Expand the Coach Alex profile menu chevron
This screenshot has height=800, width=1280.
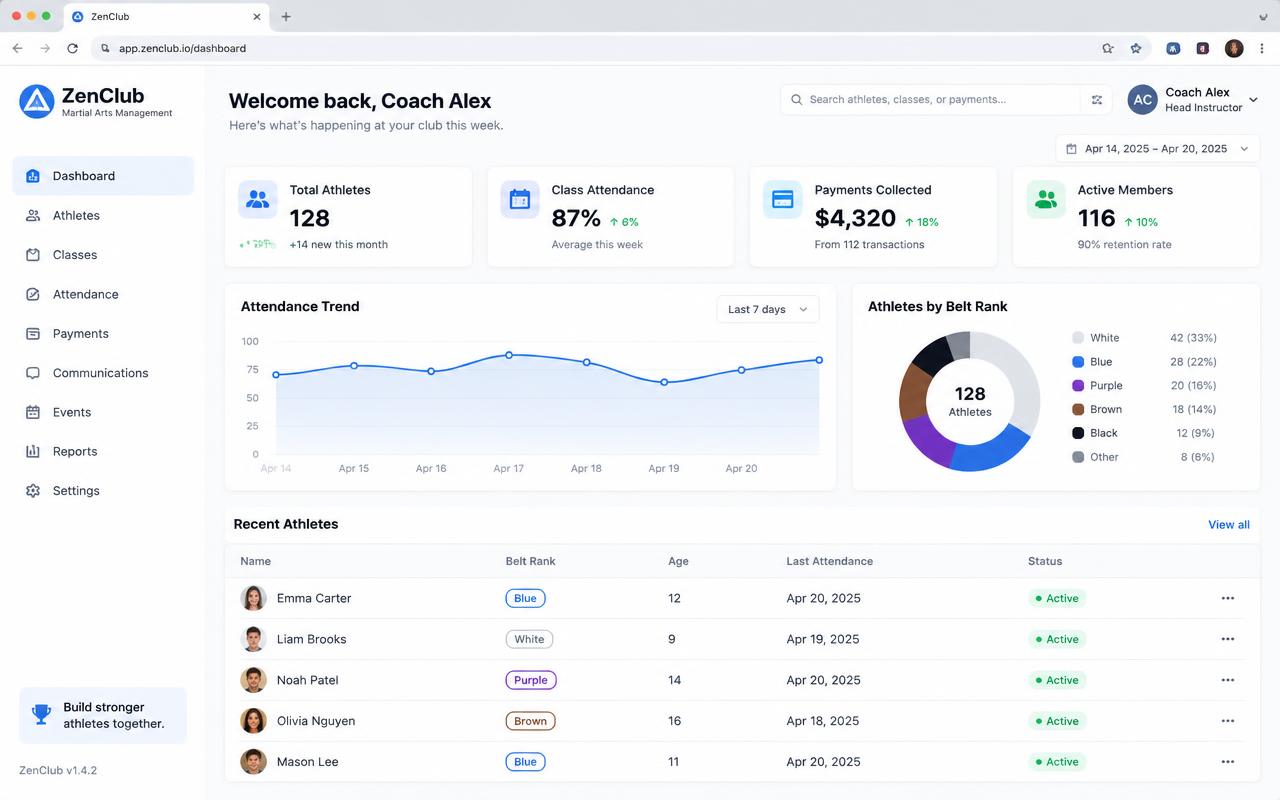click(1253, 100)
